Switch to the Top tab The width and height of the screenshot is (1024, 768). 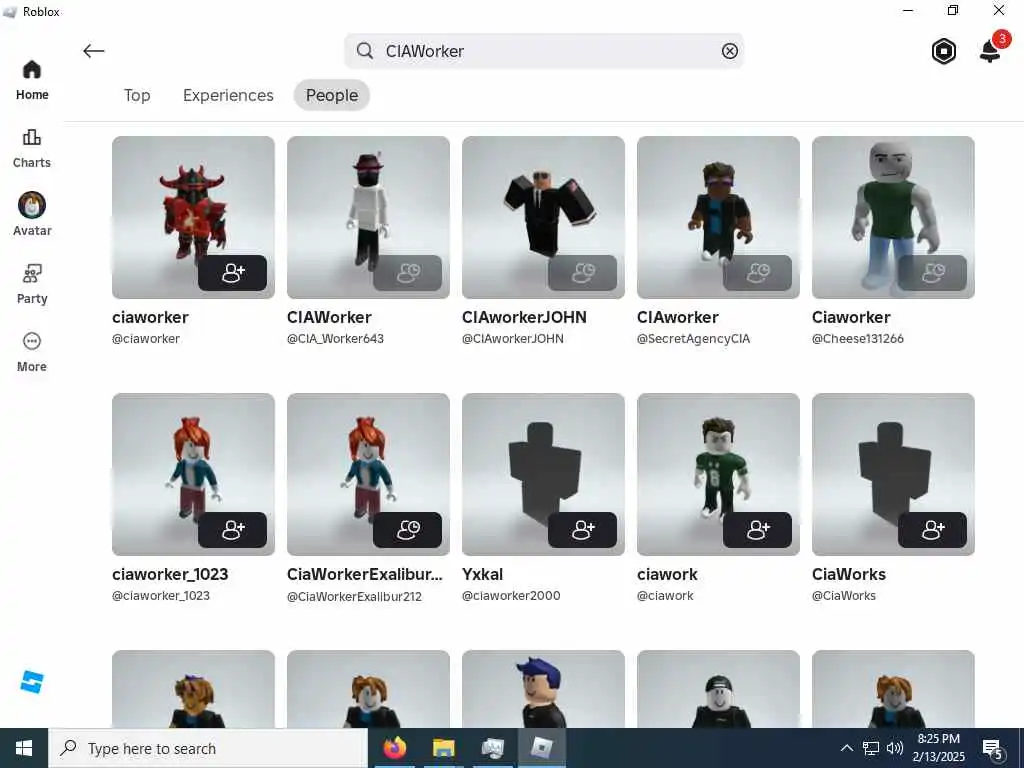click(x=137, y=95)
